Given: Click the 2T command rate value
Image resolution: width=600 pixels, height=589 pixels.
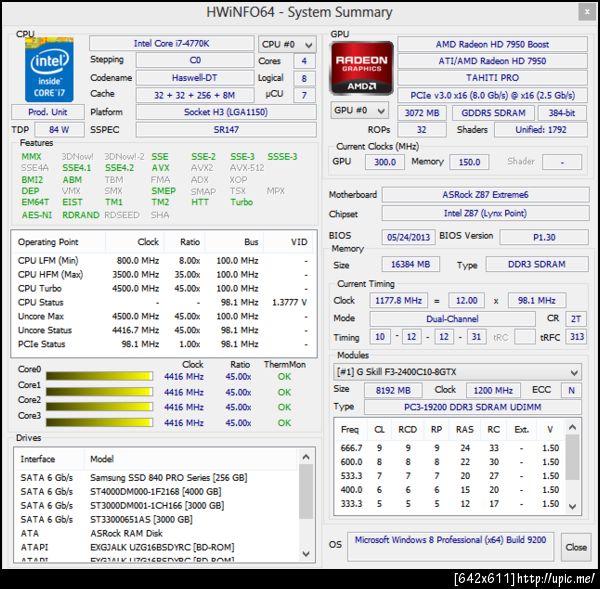Looking at the screenshot, I should point(576,319).
